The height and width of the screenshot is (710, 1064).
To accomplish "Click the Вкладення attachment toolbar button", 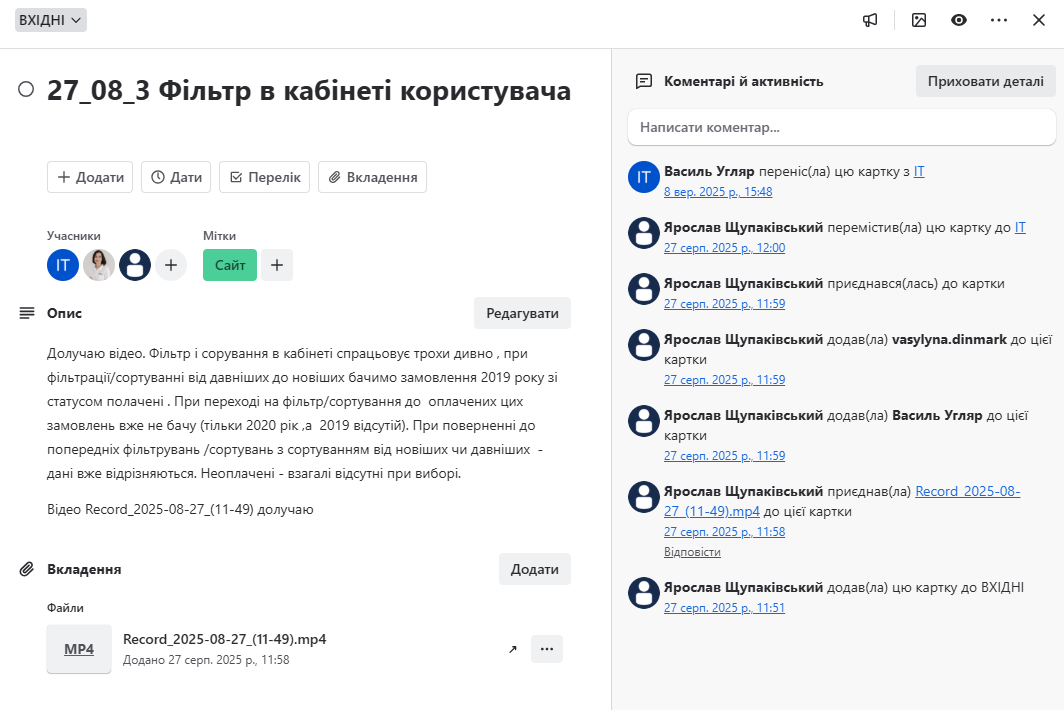I will click(x=373, y=177).
